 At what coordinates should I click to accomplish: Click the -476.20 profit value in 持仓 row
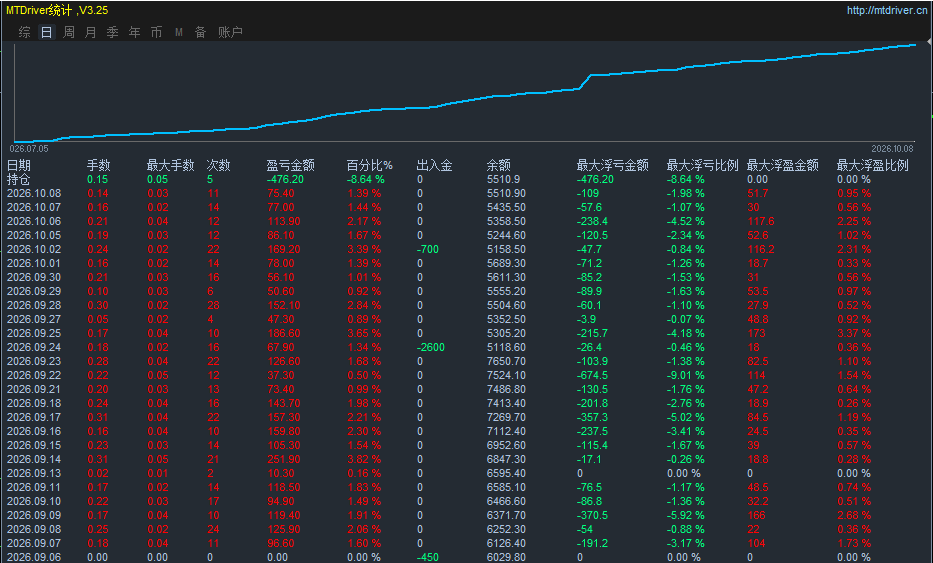(286, 179)
